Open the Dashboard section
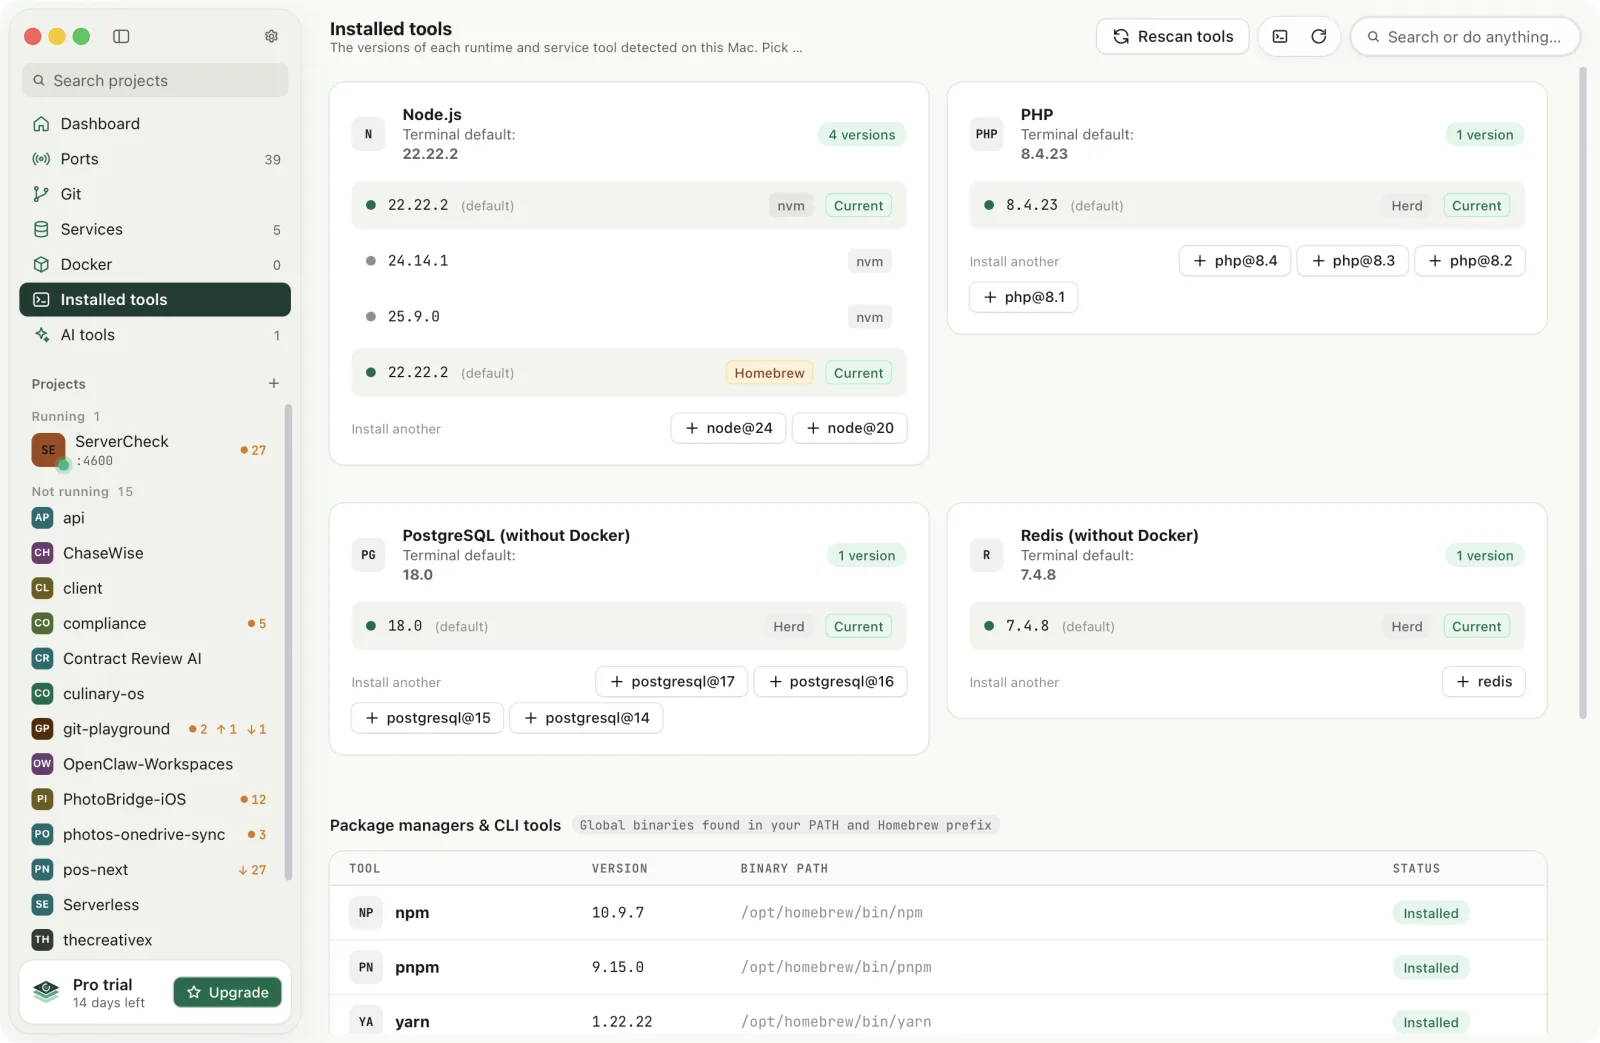1600x1043 pixels. pos(155,124)
